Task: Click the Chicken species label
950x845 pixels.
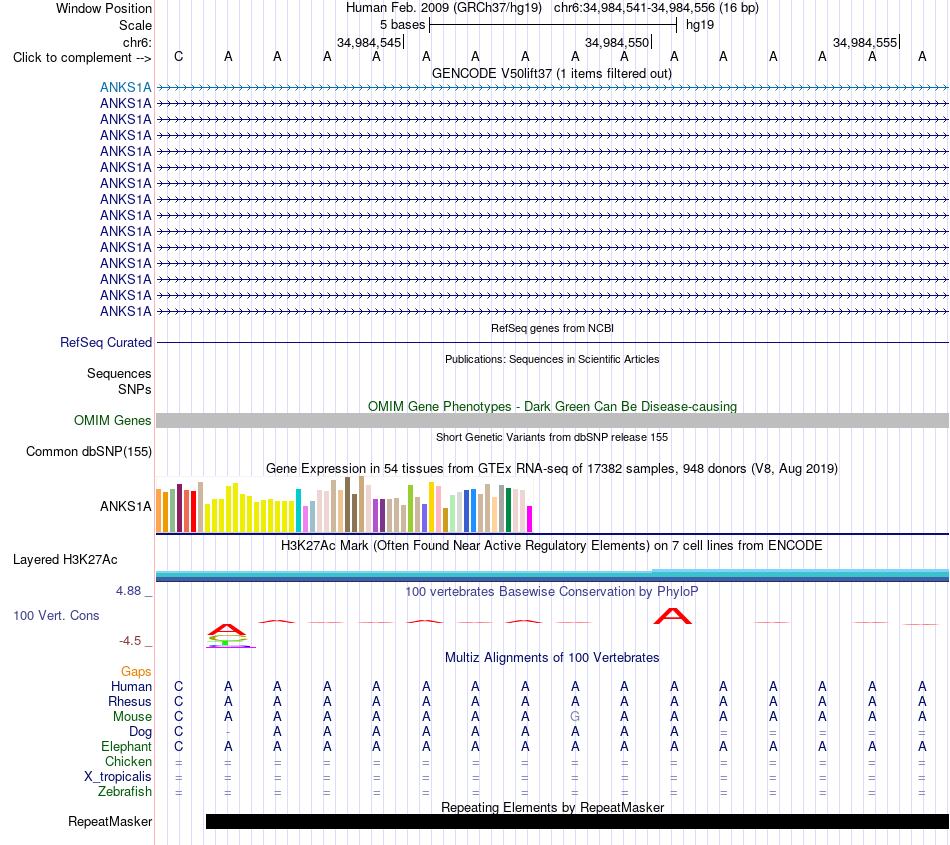Action: point(128,761)
